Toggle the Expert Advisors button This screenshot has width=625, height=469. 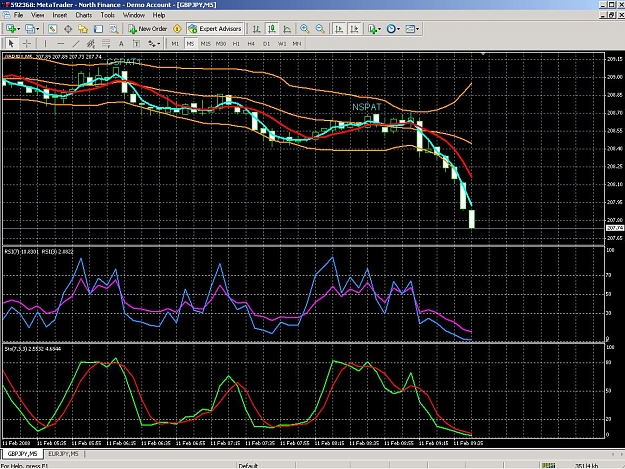pyautogui.click(x=215, y=29)
